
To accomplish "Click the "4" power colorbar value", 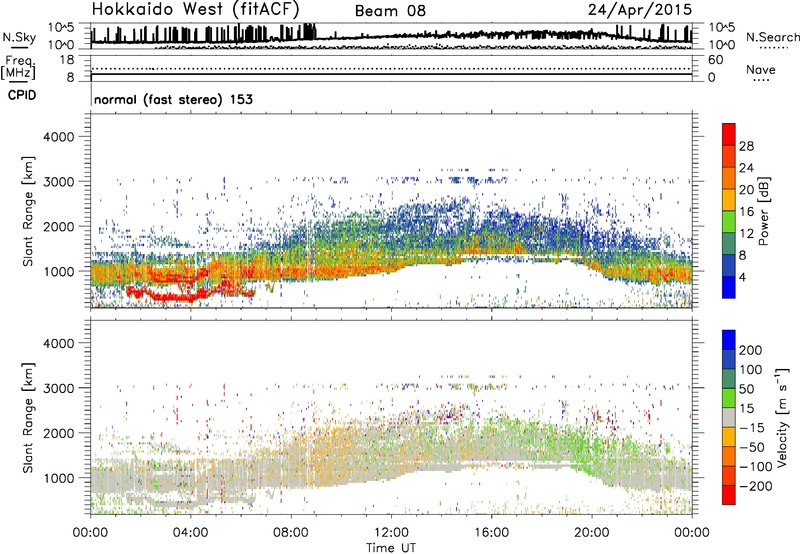I will 742,278.
